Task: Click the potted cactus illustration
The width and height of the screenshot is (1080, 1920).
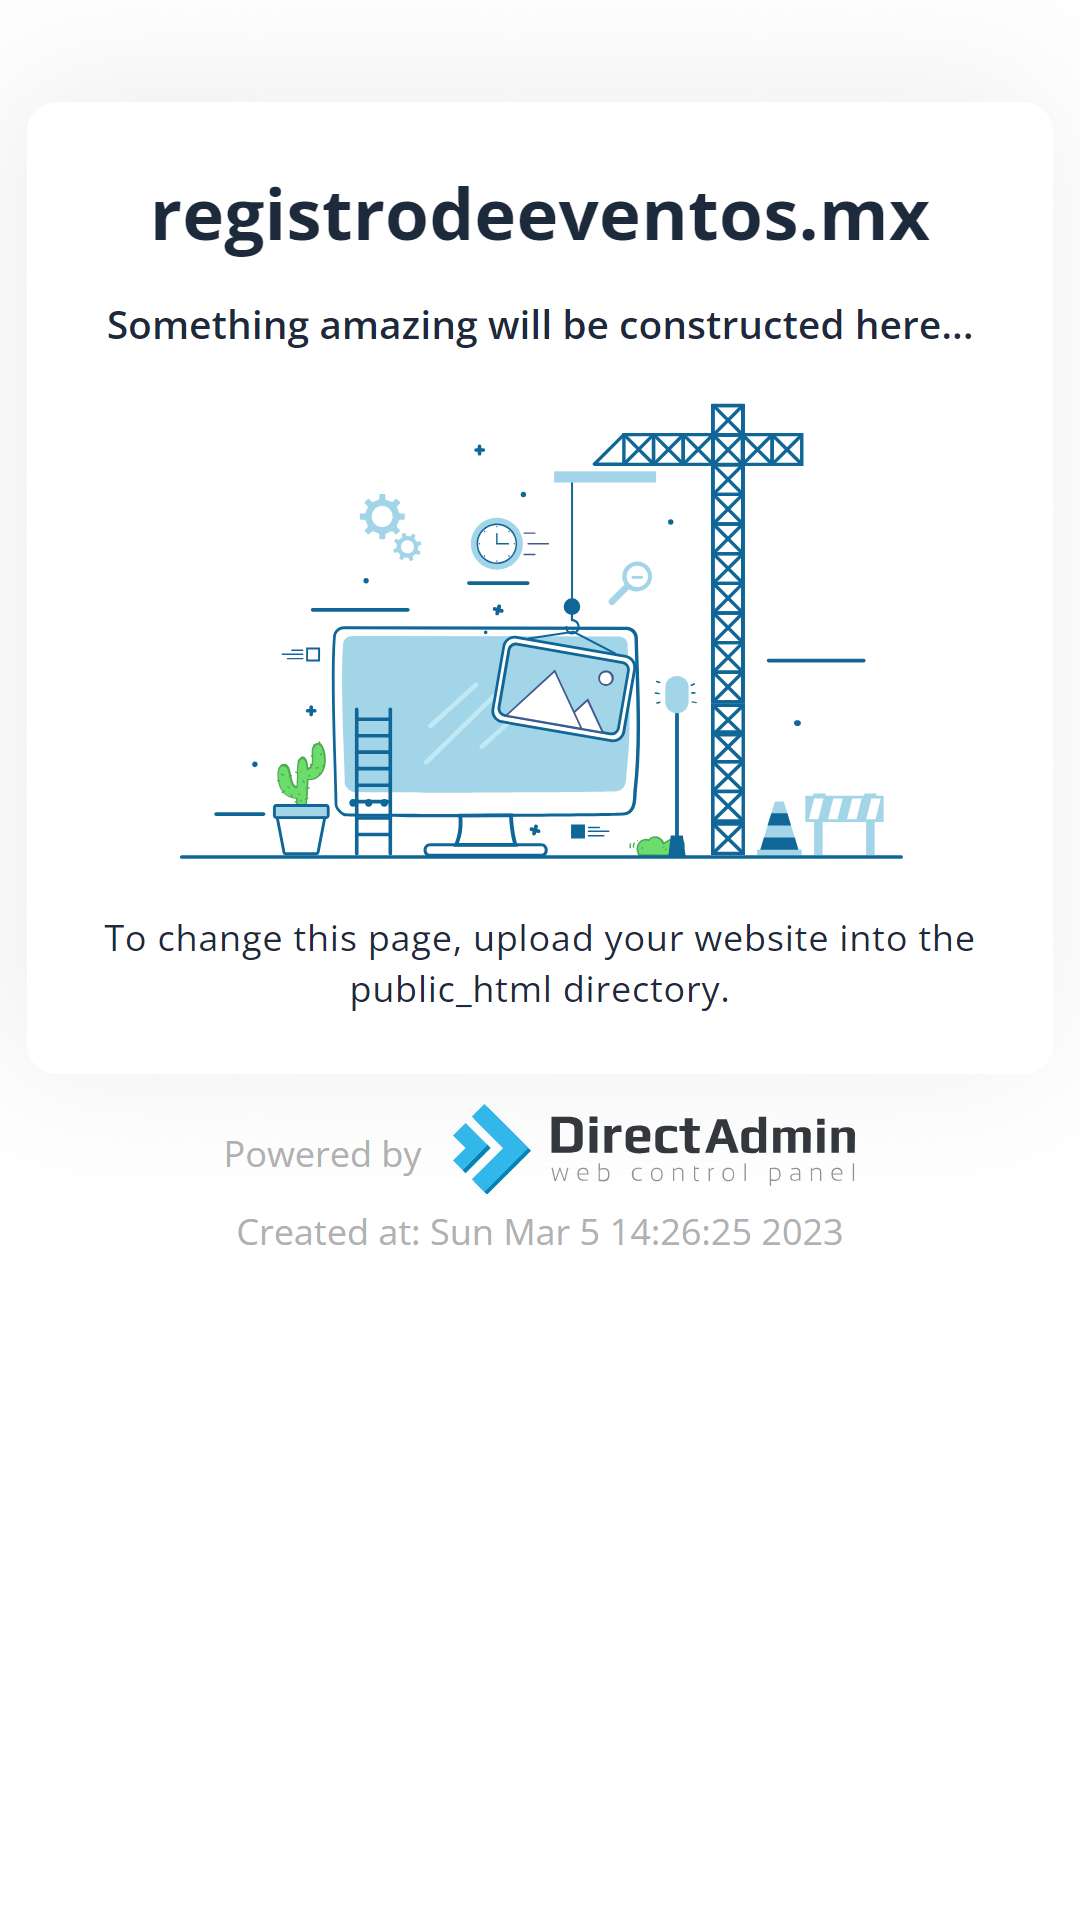Action: (301, 799)
